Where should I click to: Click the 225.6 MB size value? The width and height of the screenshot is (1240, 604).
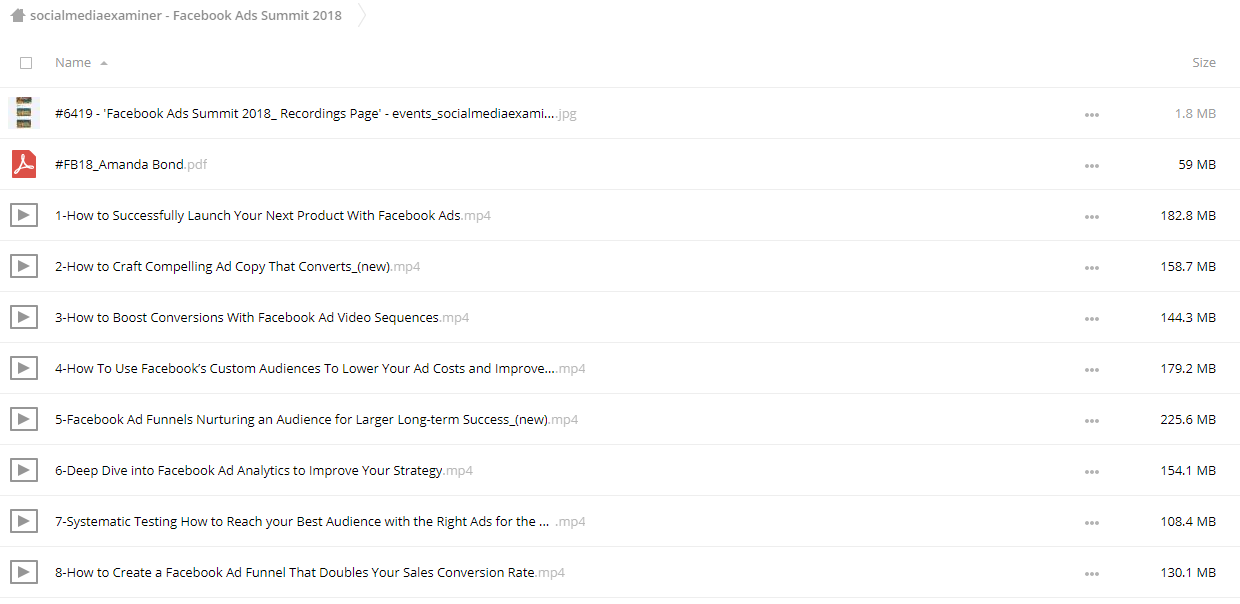pos(1189,419)
